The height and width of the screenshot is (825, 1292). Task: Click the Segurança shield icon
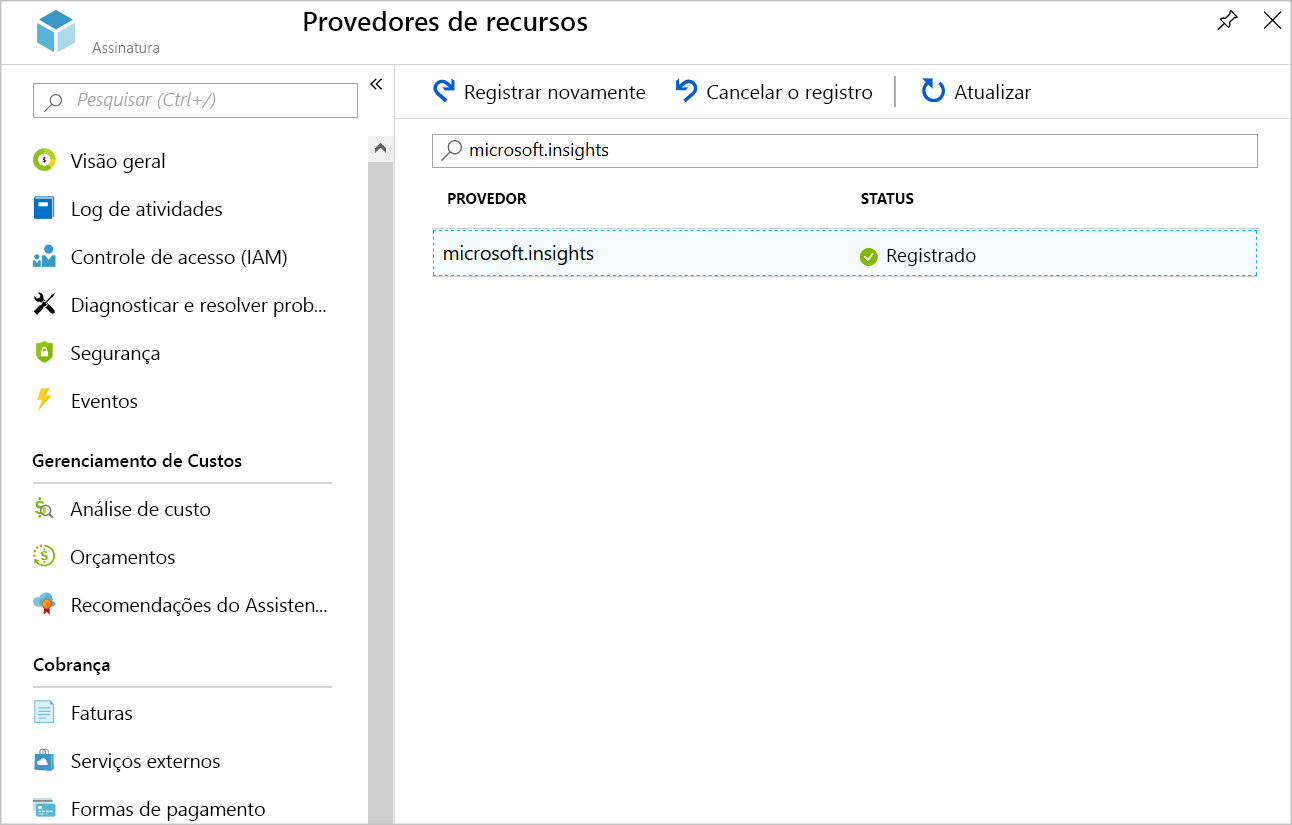coord(44,353)
